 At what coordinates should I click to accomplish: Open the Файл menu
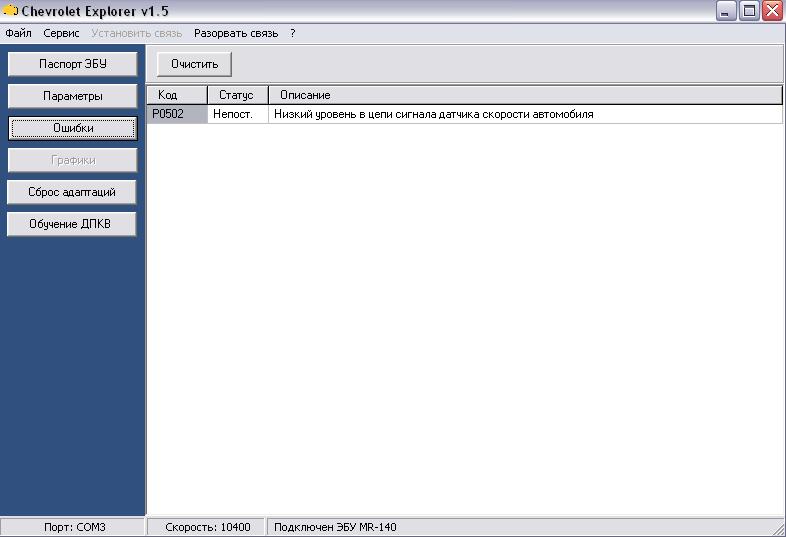click(x=18, y=33)
